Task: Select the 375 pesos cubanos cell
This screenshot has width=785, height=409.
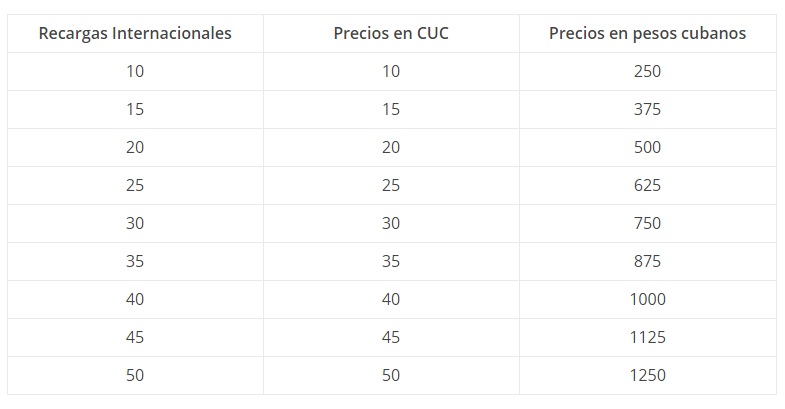Action: [x=647, y=109]
